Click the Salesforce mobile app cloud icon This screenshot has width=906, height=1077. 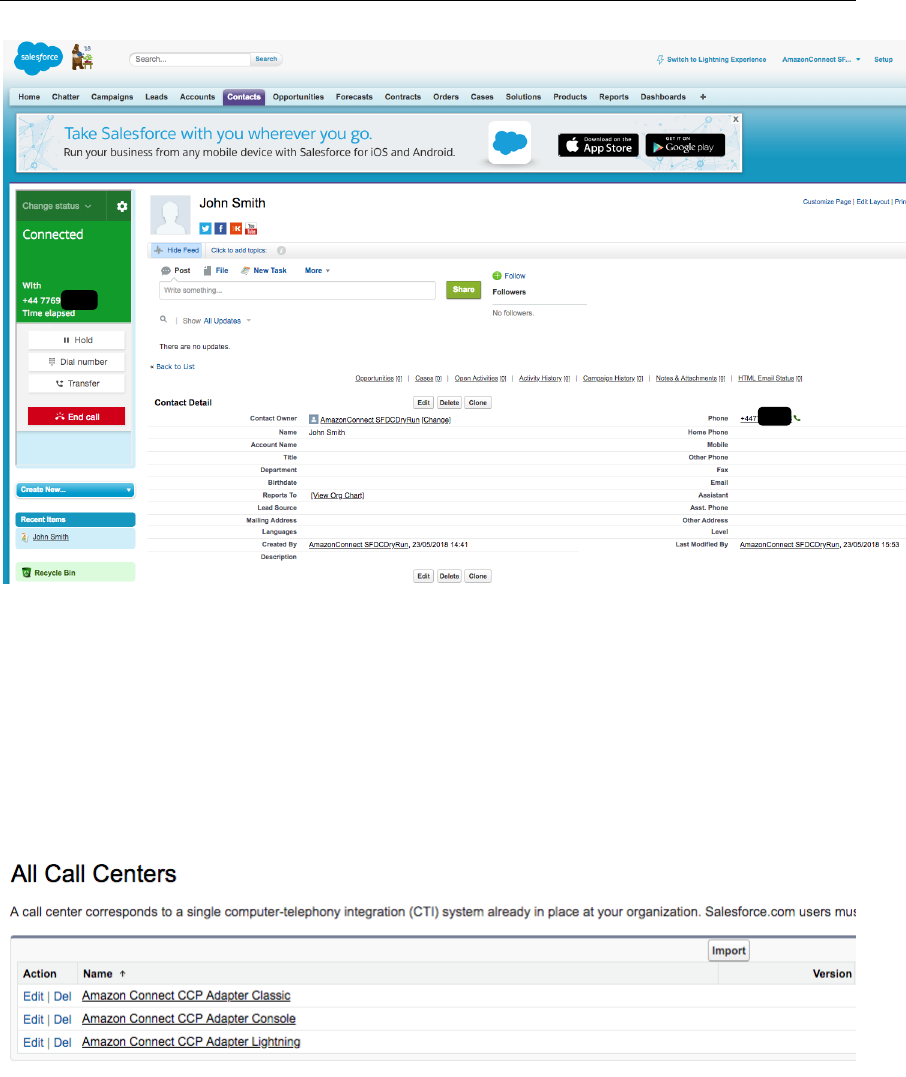510,143
